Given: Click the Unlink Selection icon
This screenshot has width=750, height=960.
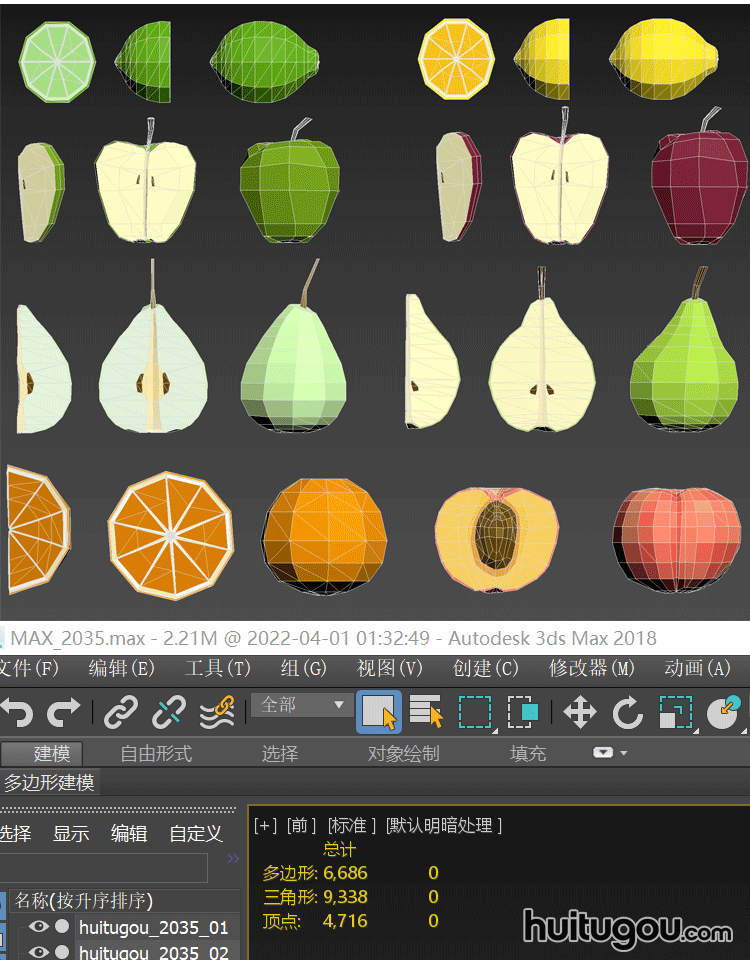Looking at the screenshot, I should (168, 713).
